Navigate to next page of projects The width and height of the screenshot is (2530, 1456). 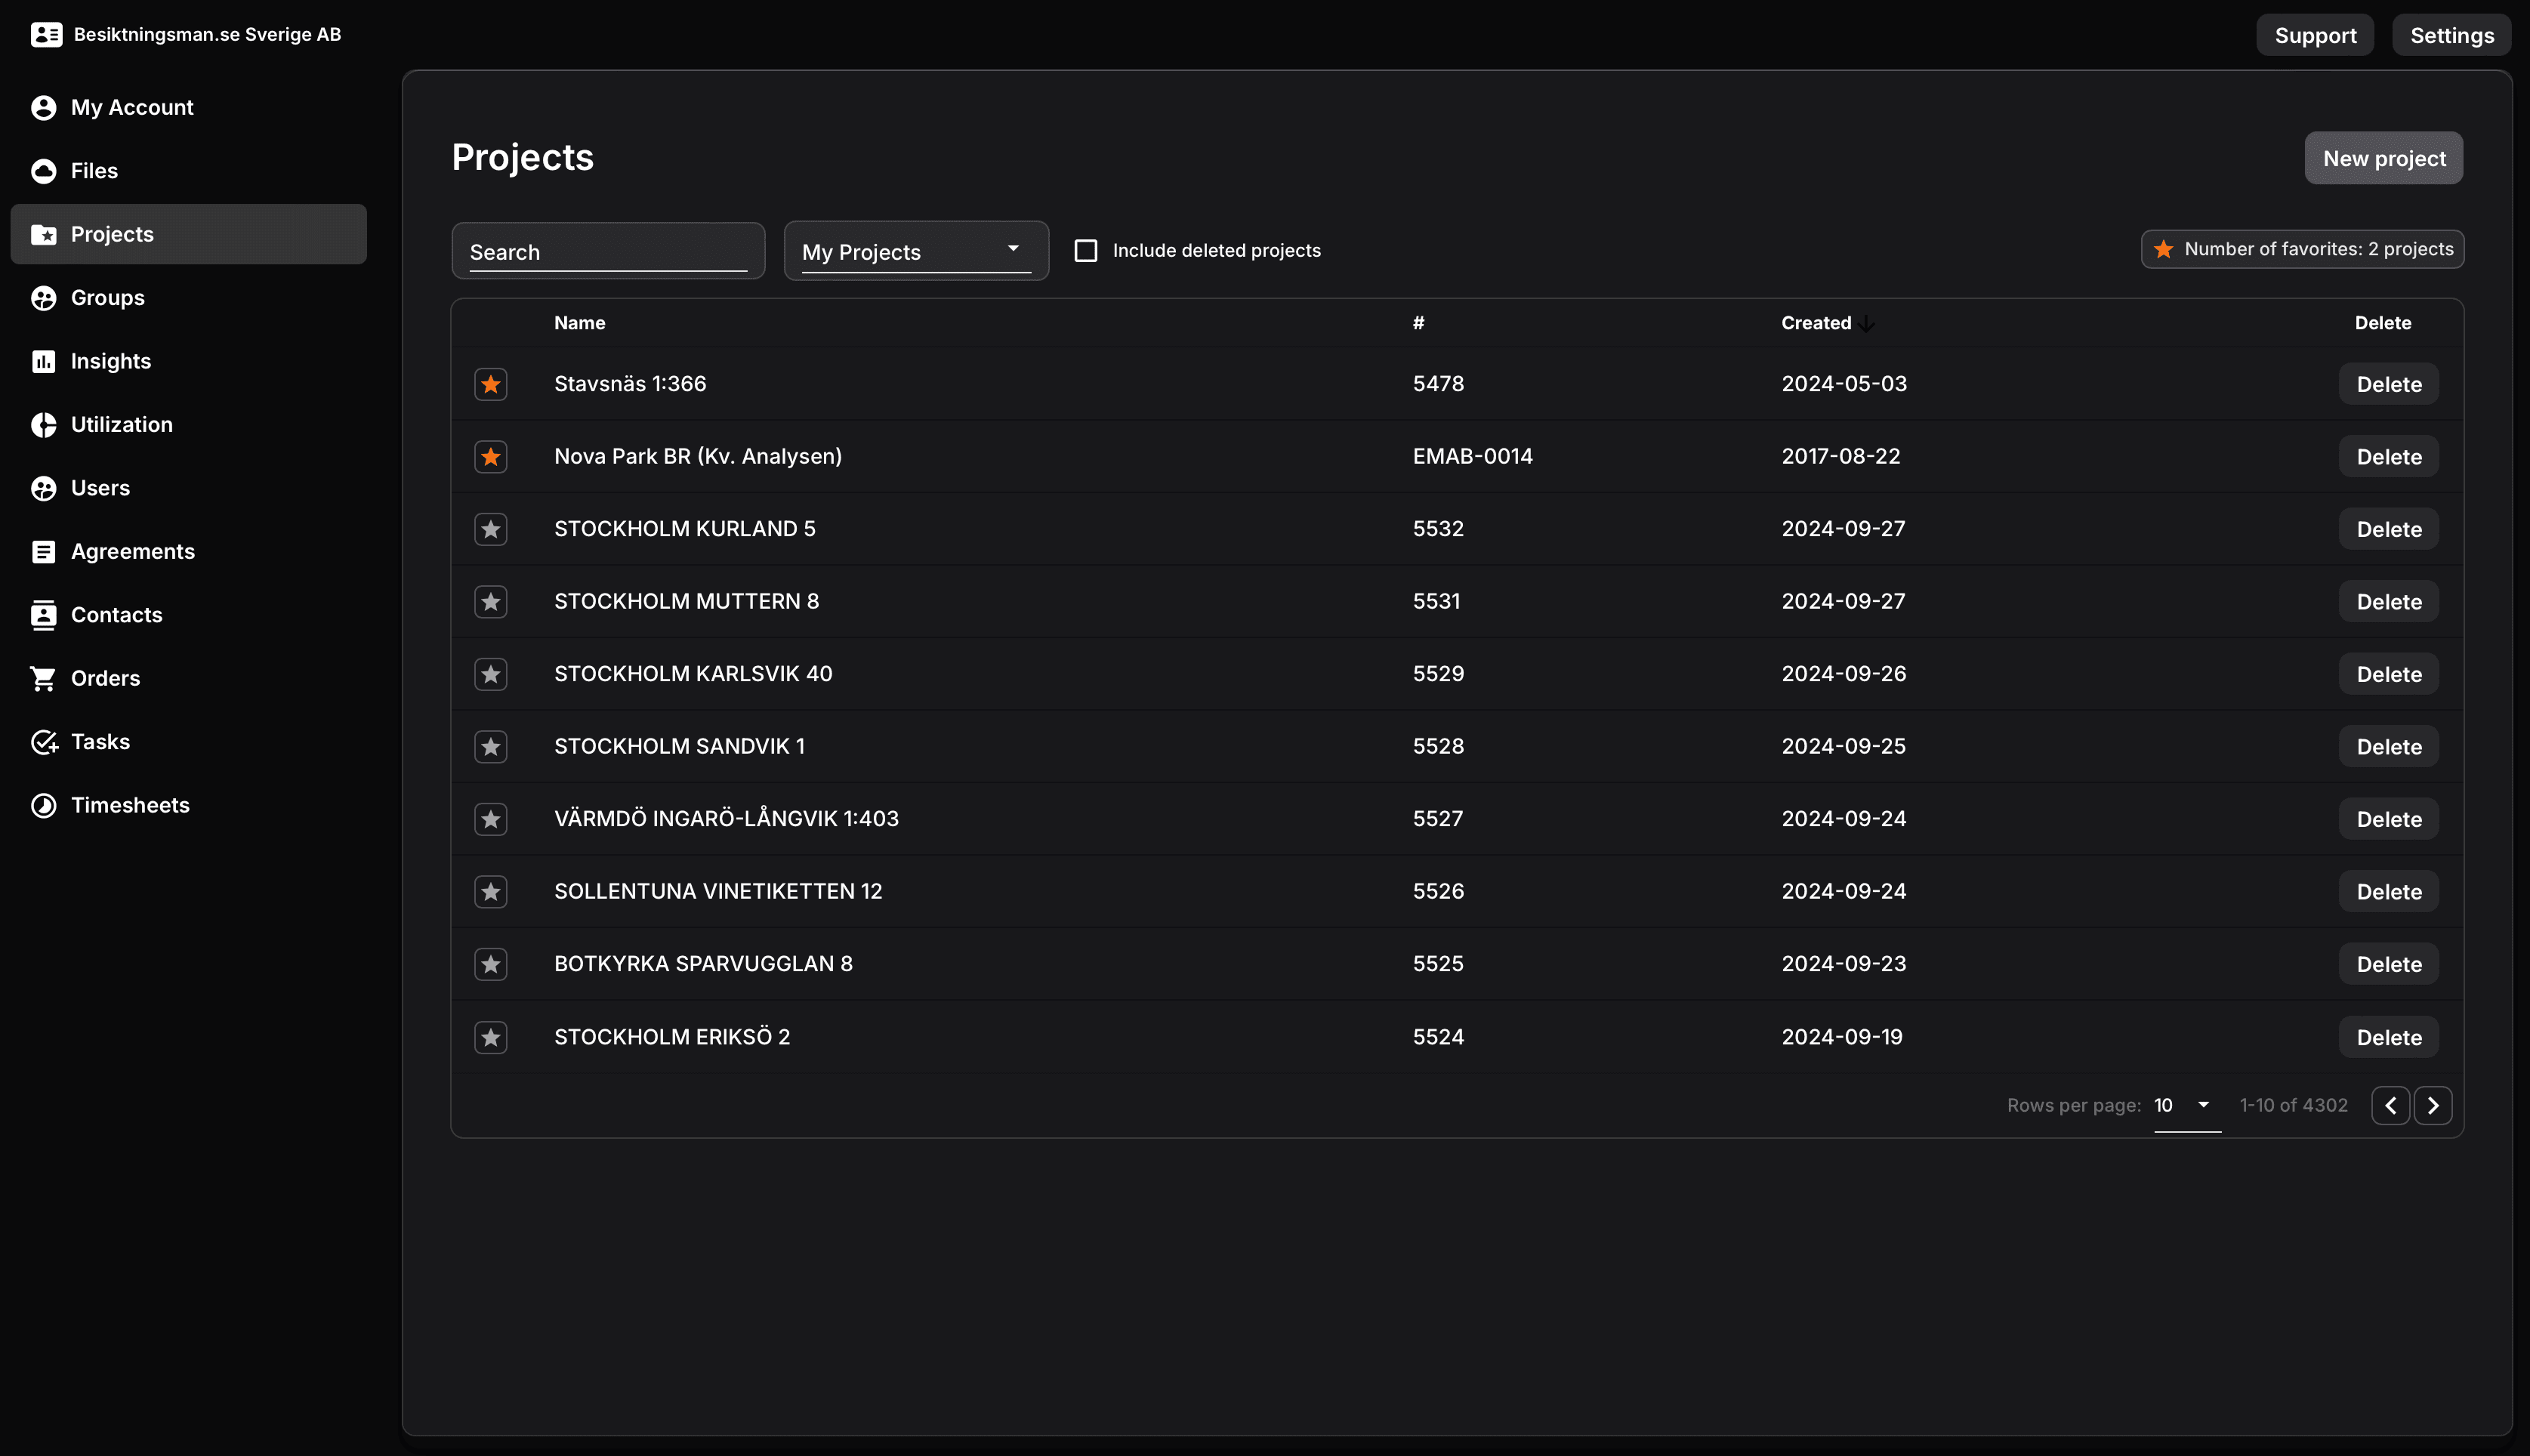tap(2433, 1105)
